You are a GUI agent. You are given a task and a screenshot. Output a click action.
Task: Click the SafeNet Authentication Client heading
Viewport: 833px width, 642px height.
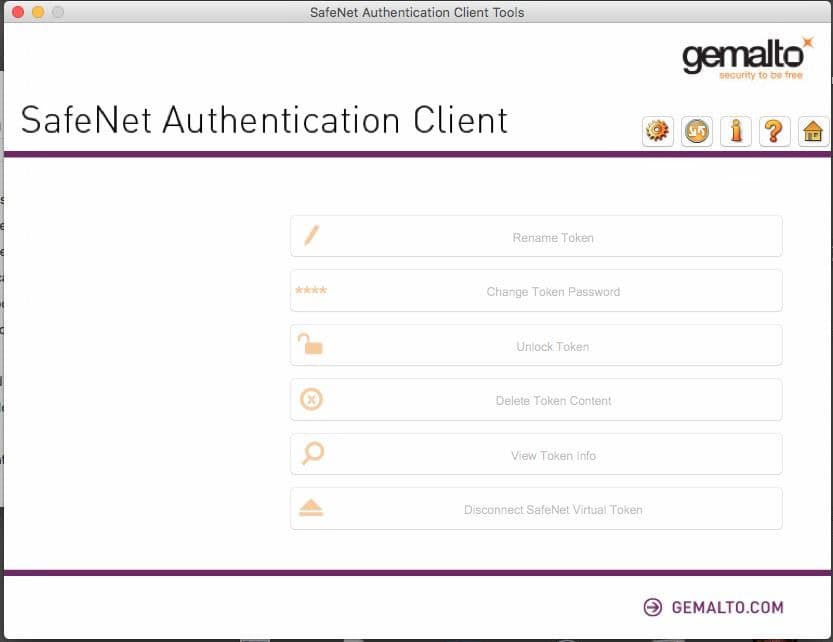click(x=264, y=120)
